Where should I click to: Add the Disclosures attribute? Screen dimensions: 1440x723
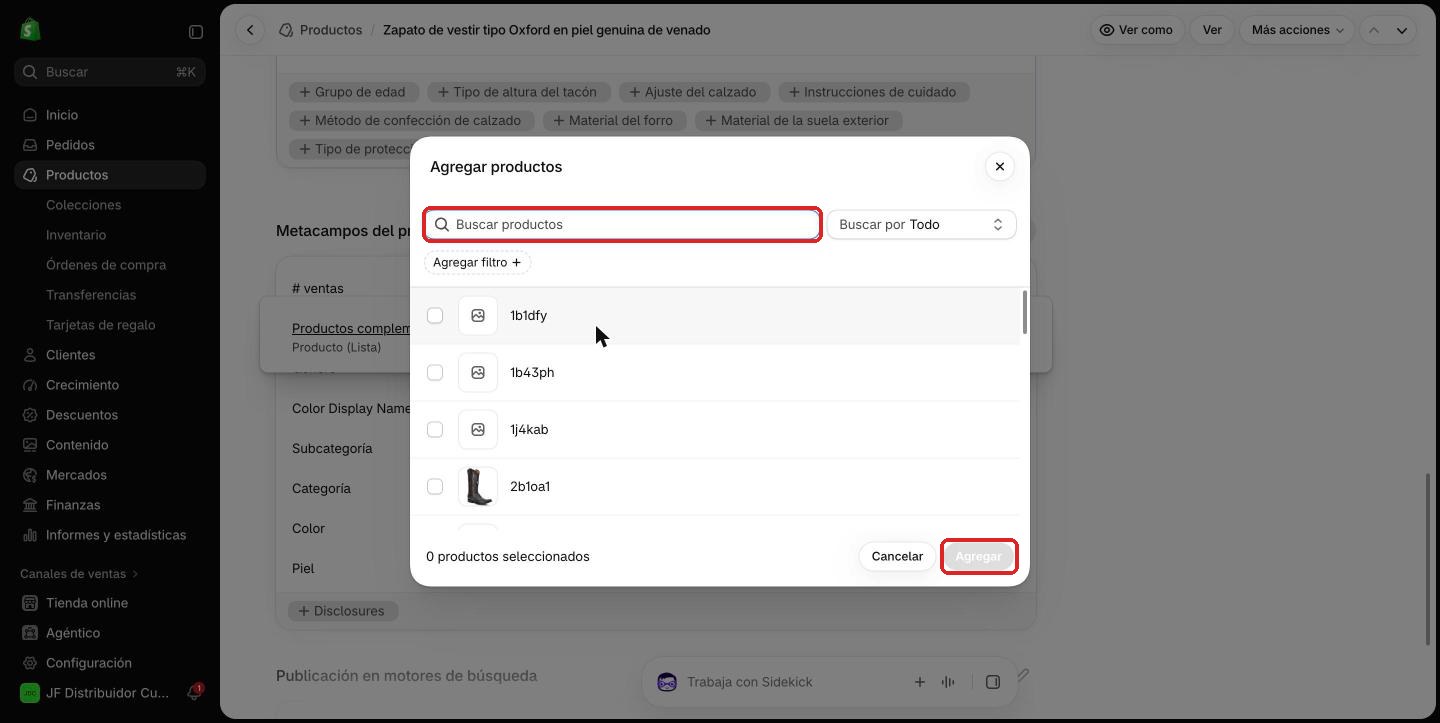[342, 611]
